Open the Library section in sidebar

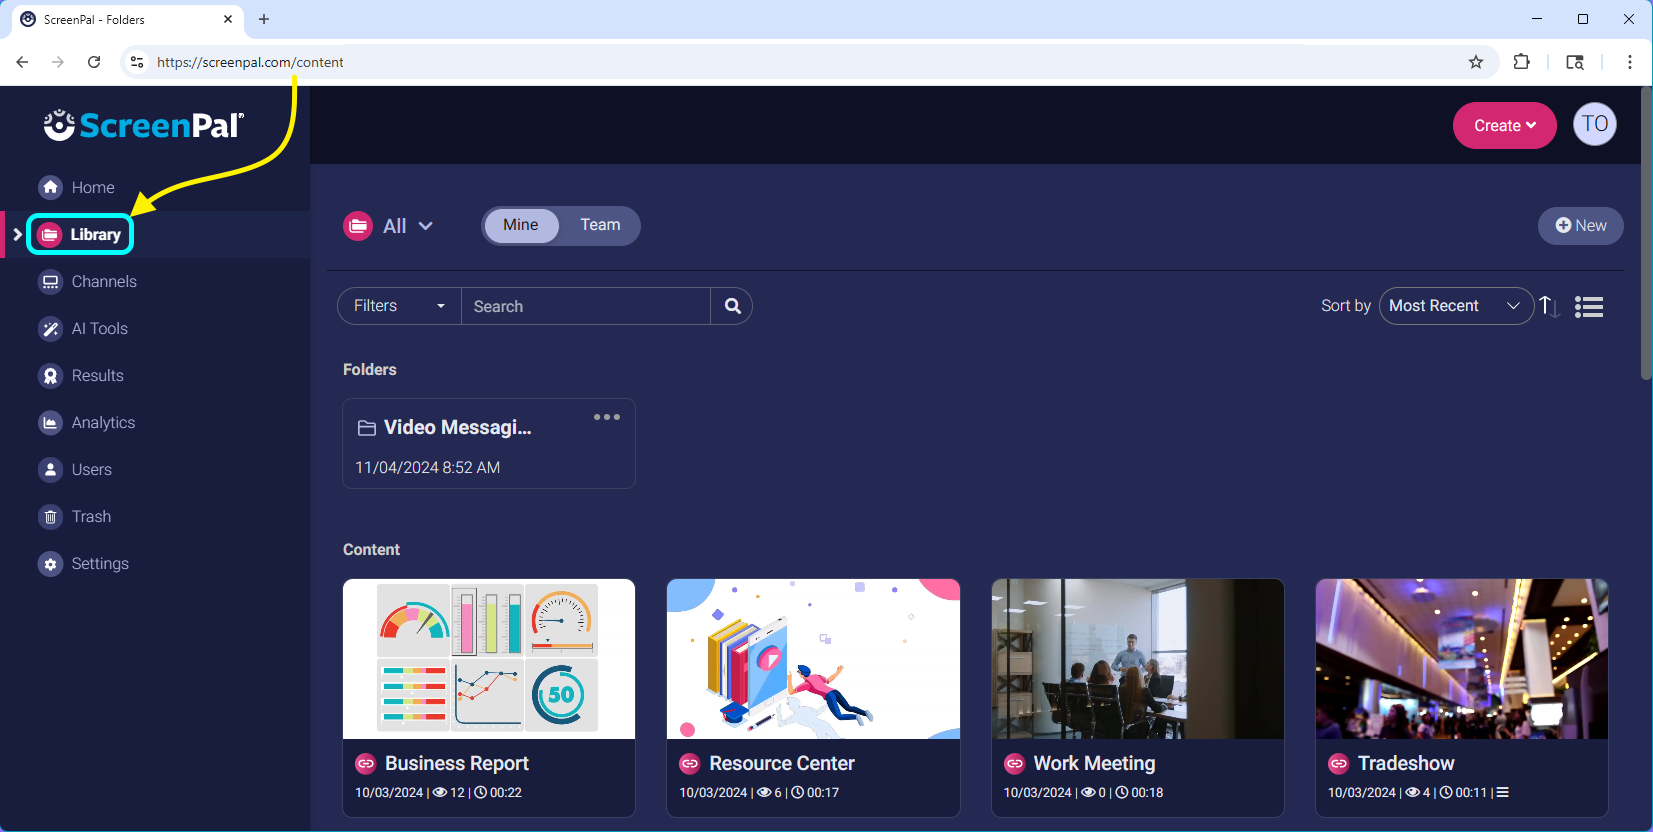pyautogui.click(x=80, y=234)
